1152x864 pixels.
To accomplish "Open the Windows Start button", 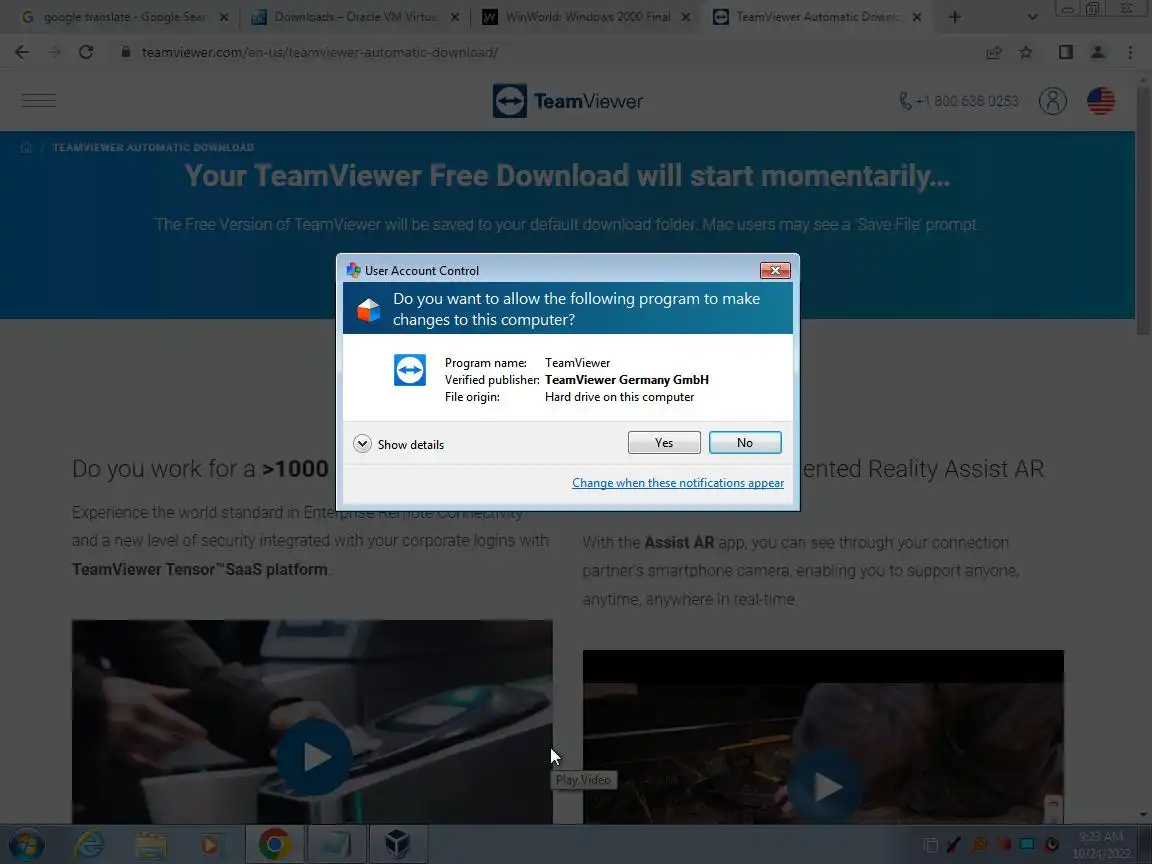I will pos(26,844).
